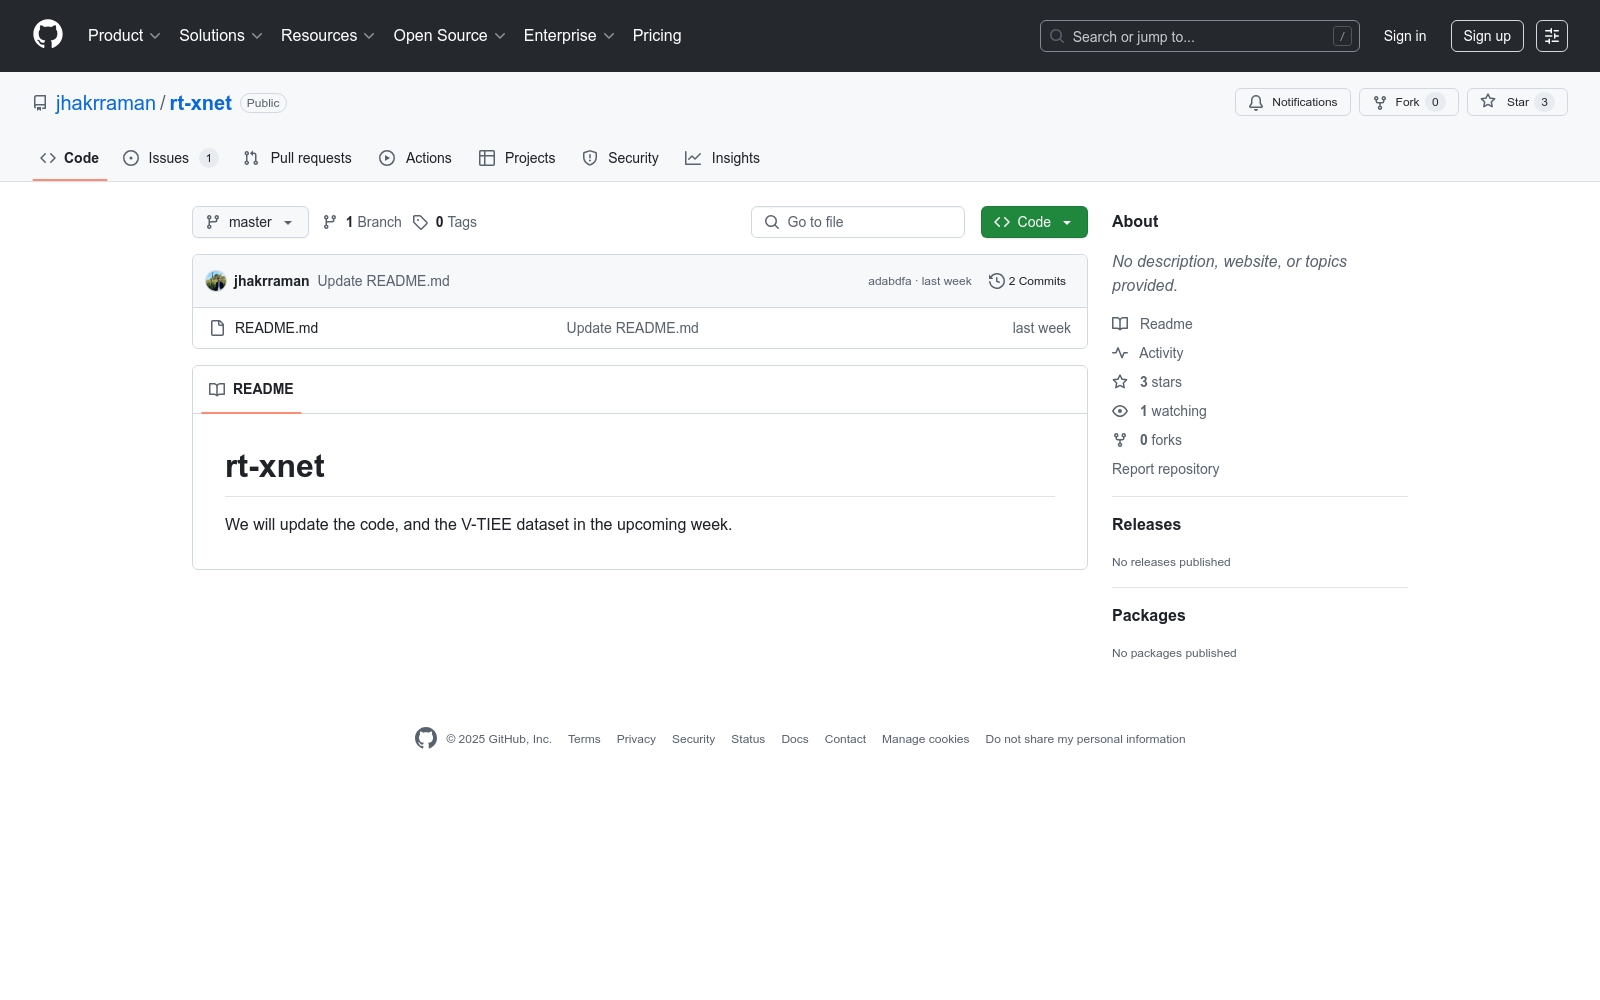Viewport: 1600px width, 1000px height.
Task: Click Report repository
Action: pyautogui.click(x=1166, y=469)
